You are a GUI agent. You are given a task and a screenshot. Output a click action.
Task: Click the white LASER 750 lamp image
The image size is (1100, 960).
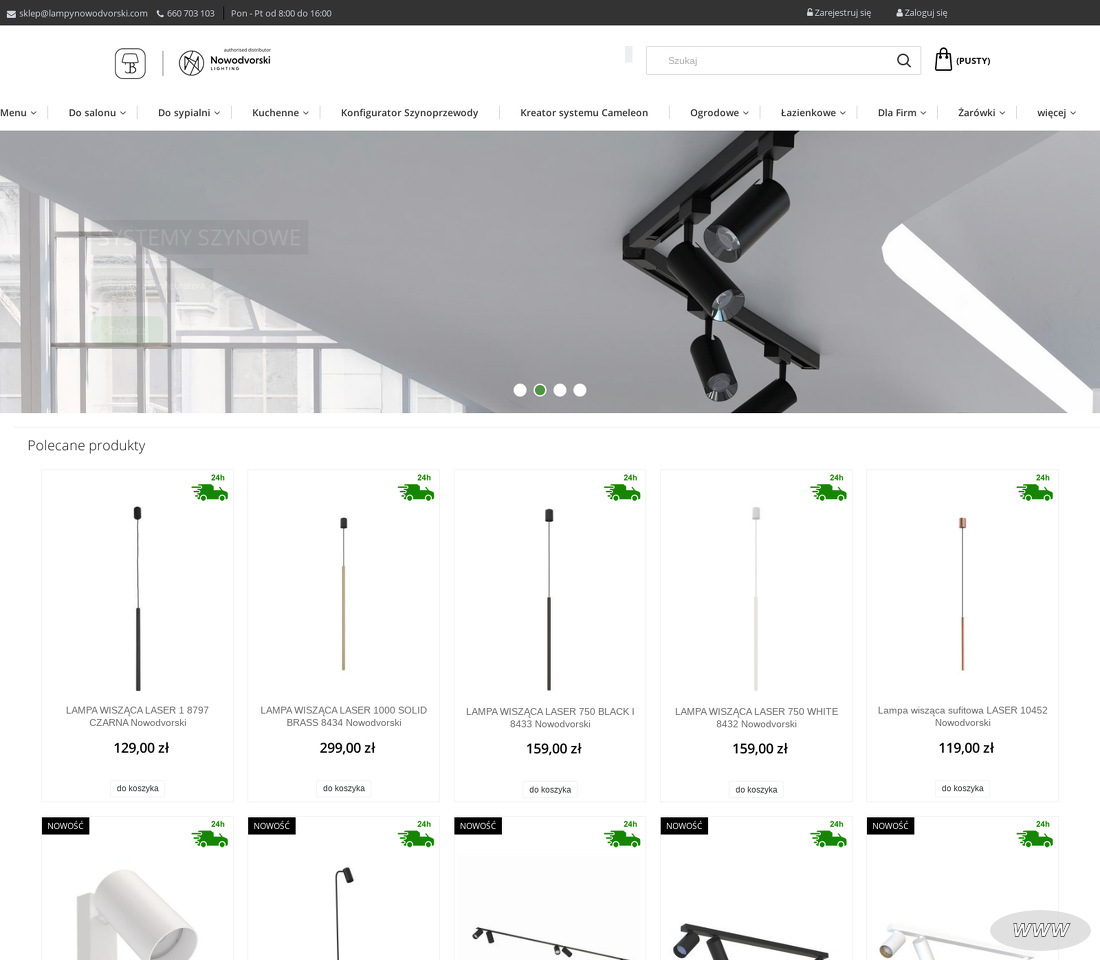click(756, 598)
